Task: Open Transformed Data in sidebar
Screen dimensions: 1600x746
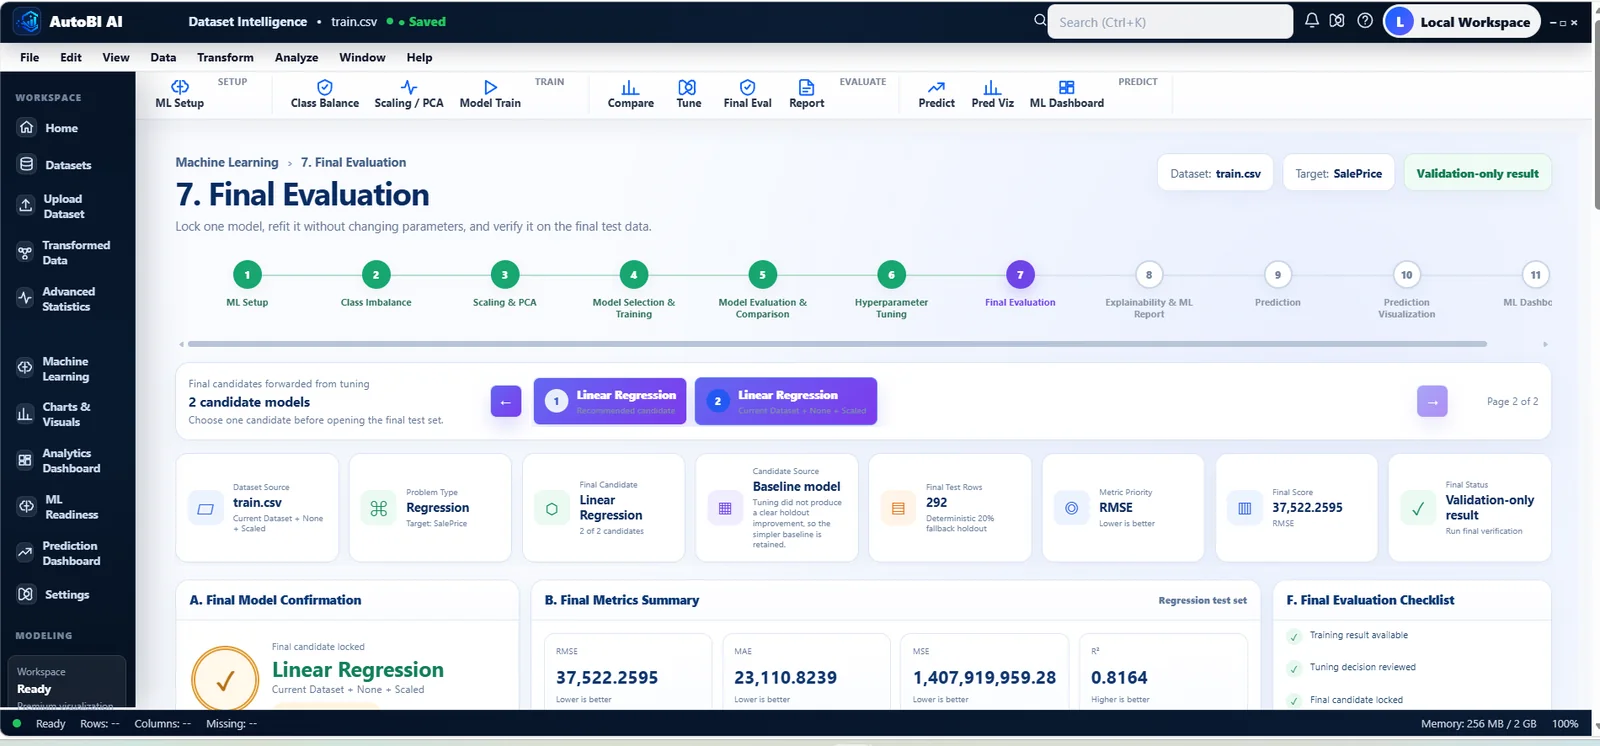Action: [68, 252]
